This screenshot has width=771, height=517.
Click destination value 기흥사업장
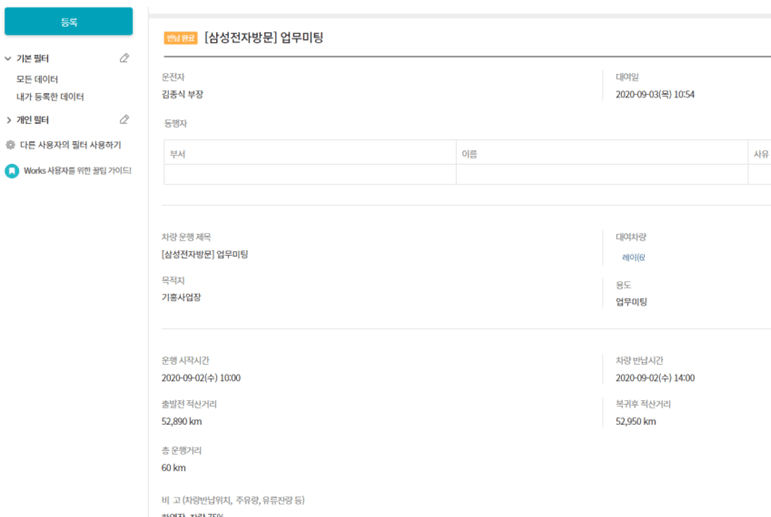coord(181,297)
